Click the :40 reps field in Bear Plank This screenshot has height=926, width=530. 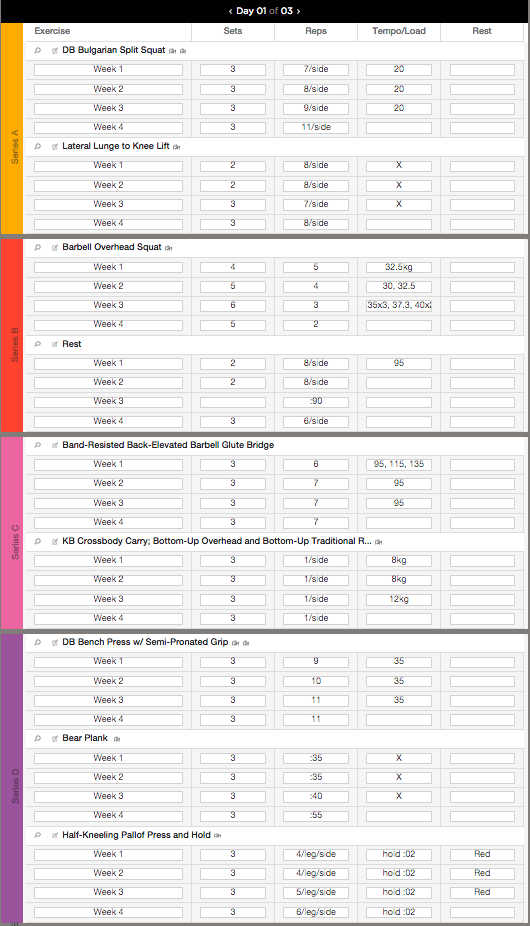coord(316,797)
